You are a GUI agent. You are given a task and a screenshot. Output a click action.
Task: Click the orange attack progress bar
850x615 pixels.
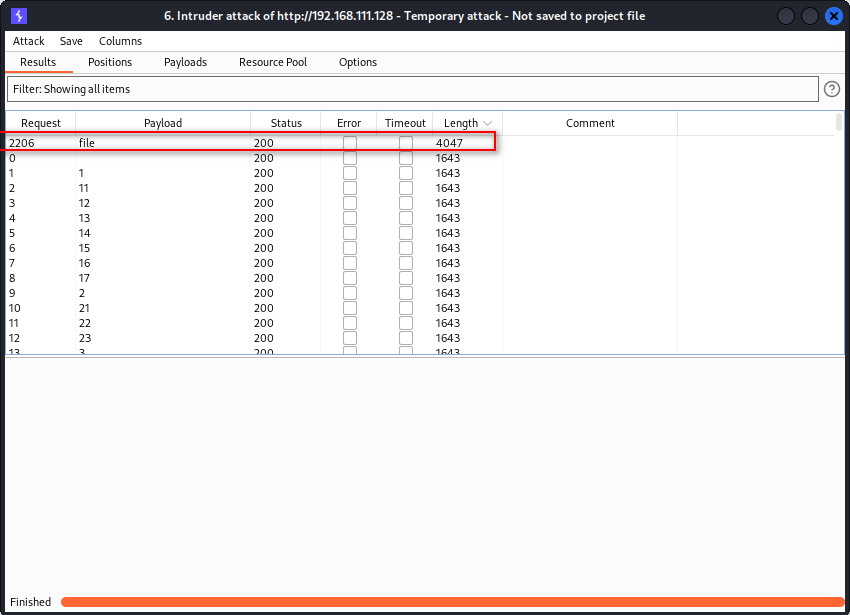[x=452, y=602]
